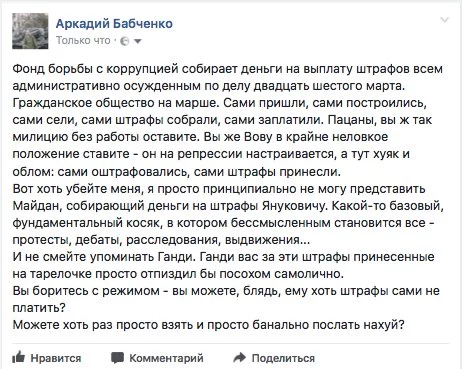Click the line 'И не смейте упоминать Ганди'
Viewport: 462px width, 369px height.
click(104, 257)
